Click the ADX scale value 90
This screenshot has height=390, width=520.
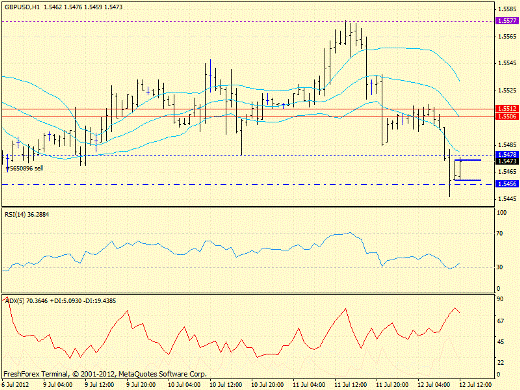500,299
